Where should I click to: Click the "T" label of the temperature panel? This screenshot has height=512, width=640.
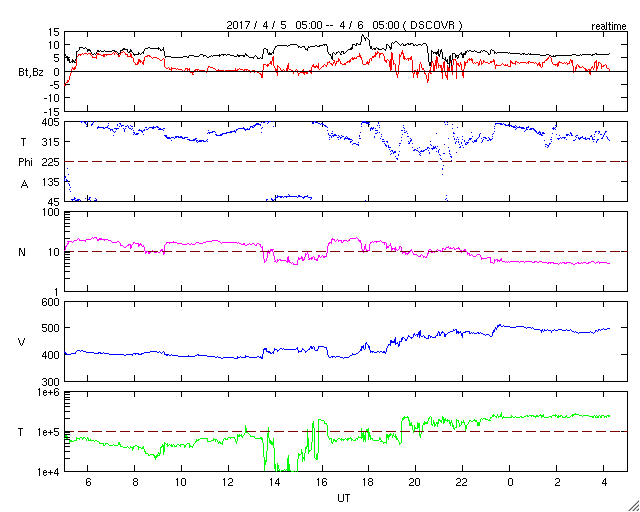coord(22,432)
